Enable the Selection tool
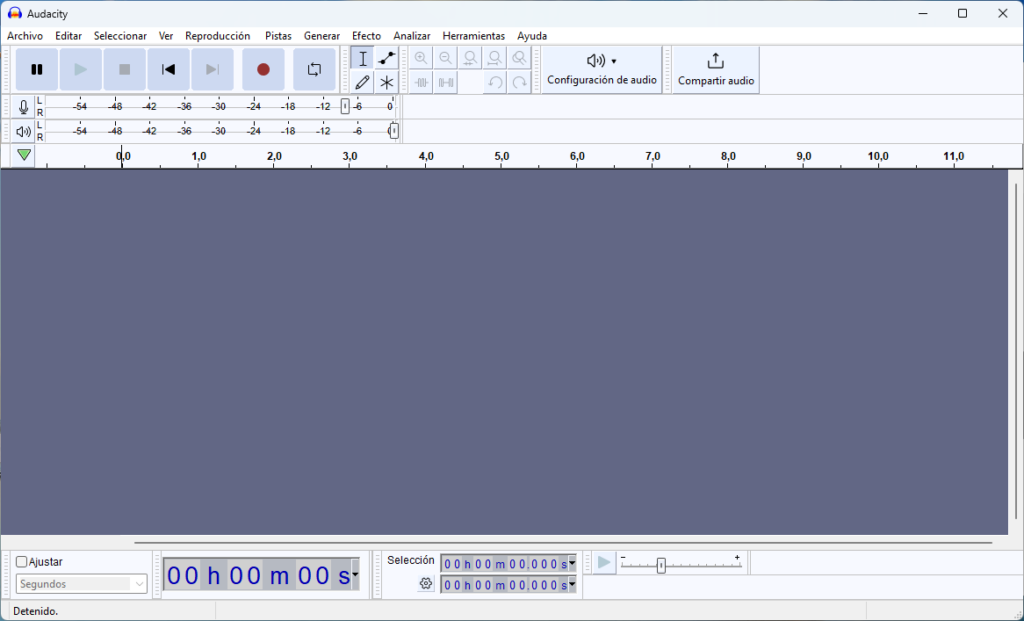This screenshot has width=1024, height=621. (362, 58)
